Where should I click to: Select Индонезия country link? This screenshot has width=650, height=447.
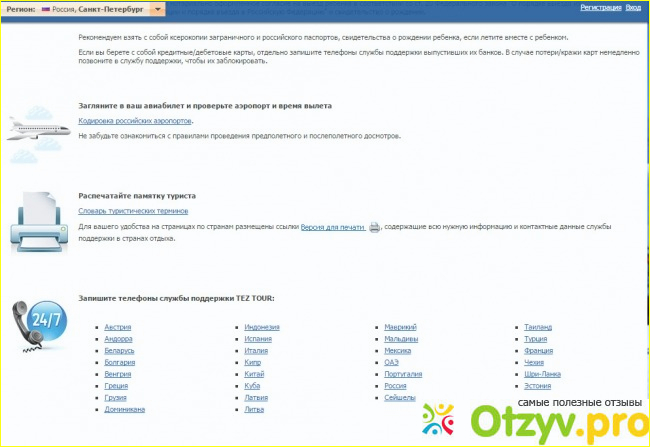tap(261, 327)
